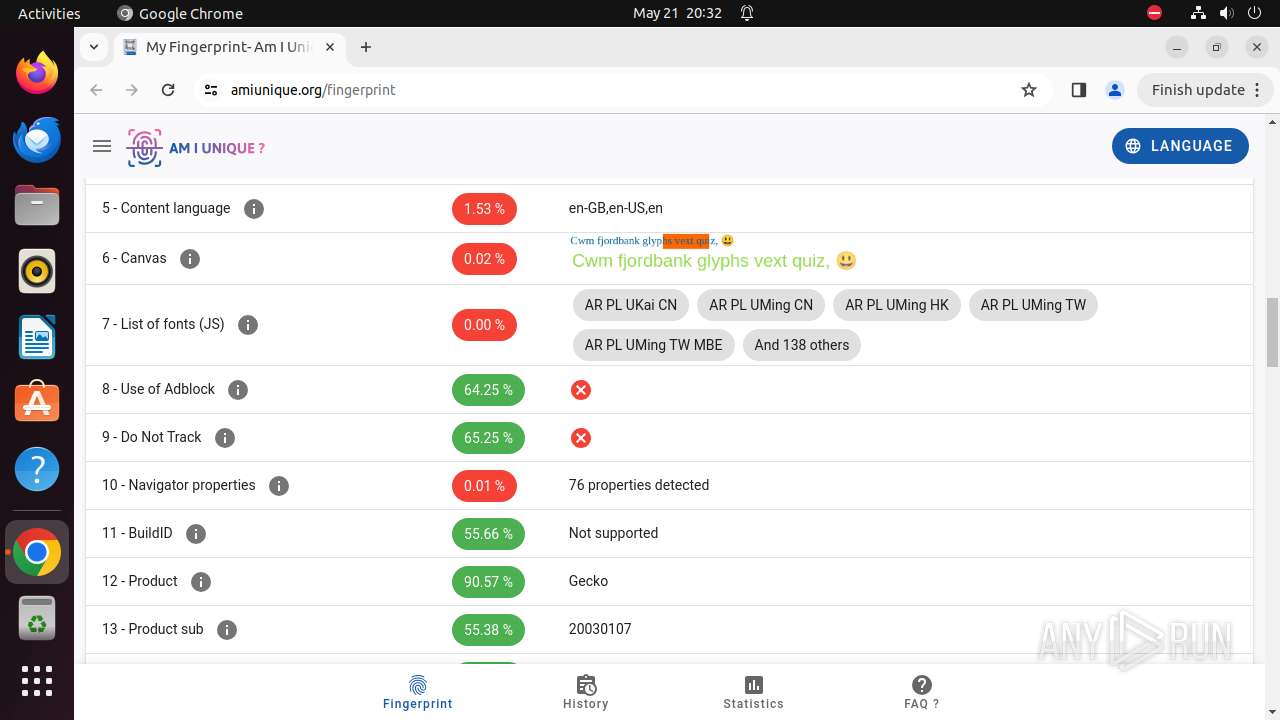Click the 0.00 % fonts badge

484,325
